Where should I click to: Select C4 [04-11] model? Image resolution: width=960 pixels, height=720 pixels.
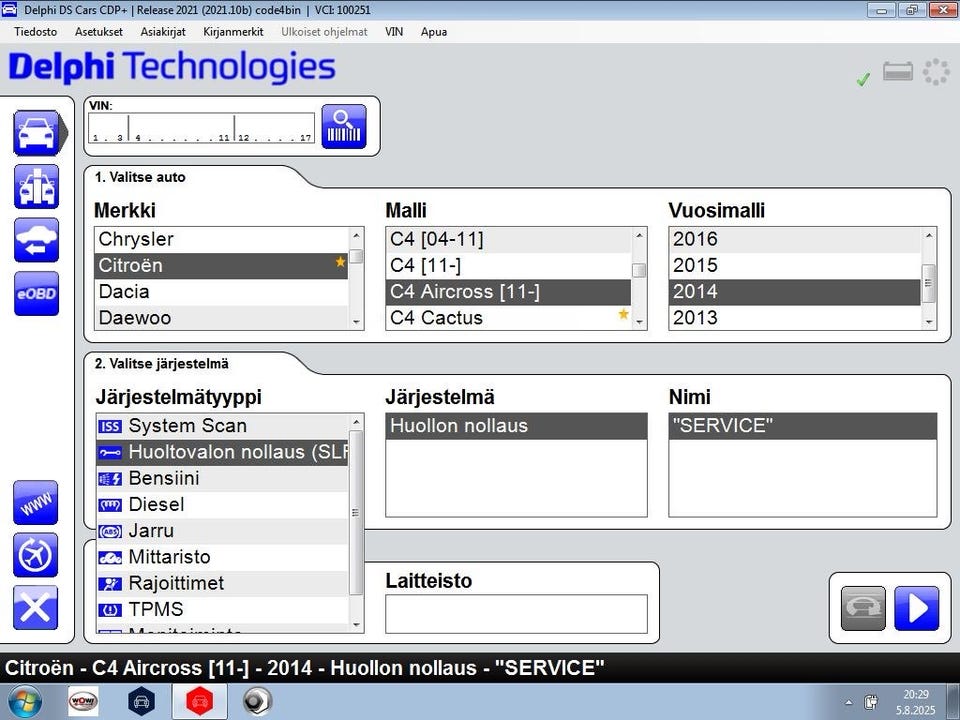pyautogui.click(x=509, y=239)
